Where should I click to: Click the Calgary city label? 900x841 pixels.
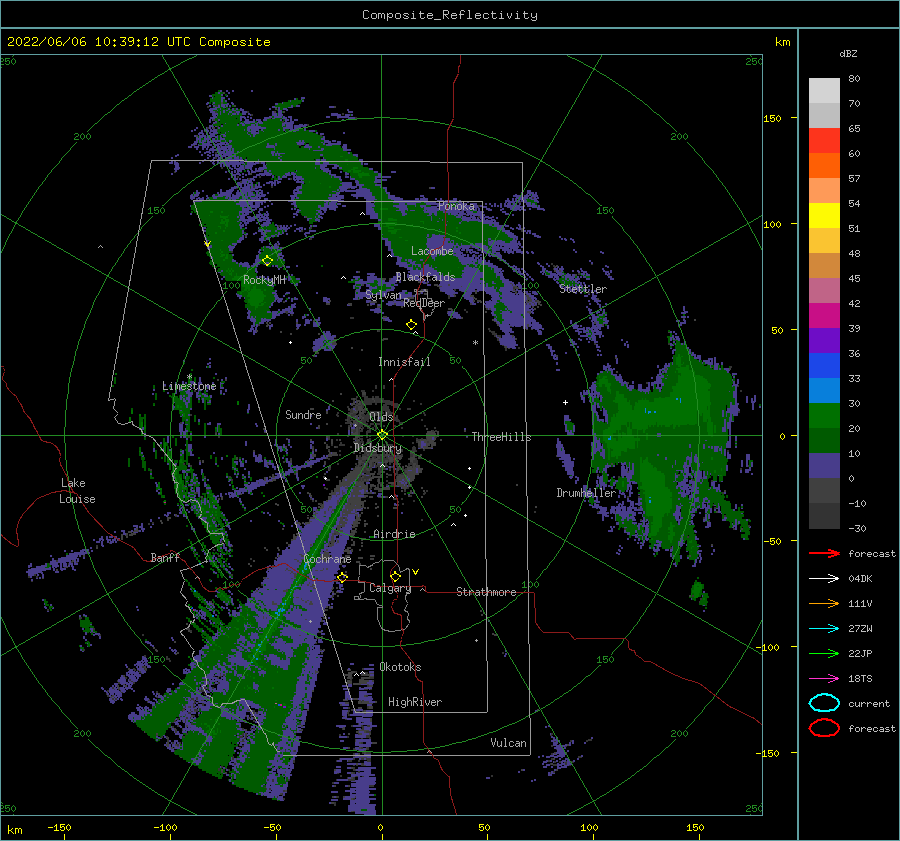[390, 588]
